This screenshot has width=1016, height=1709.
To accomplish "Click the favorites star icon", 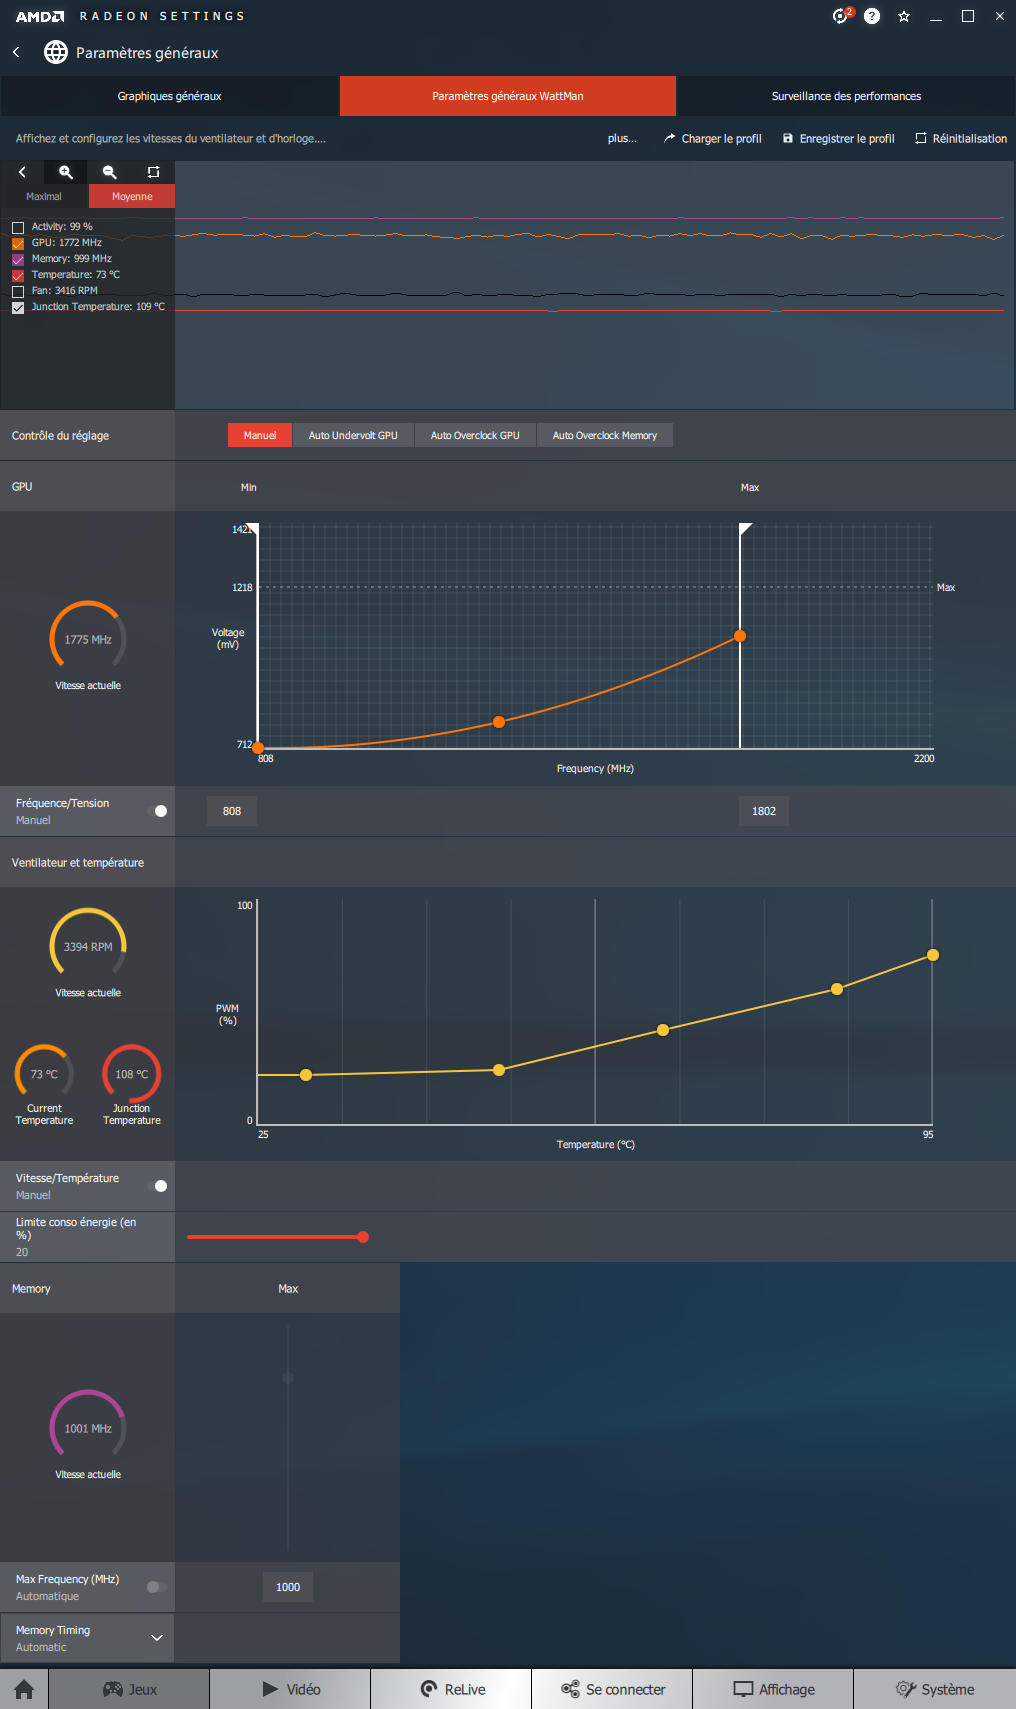I will (904, 16).
